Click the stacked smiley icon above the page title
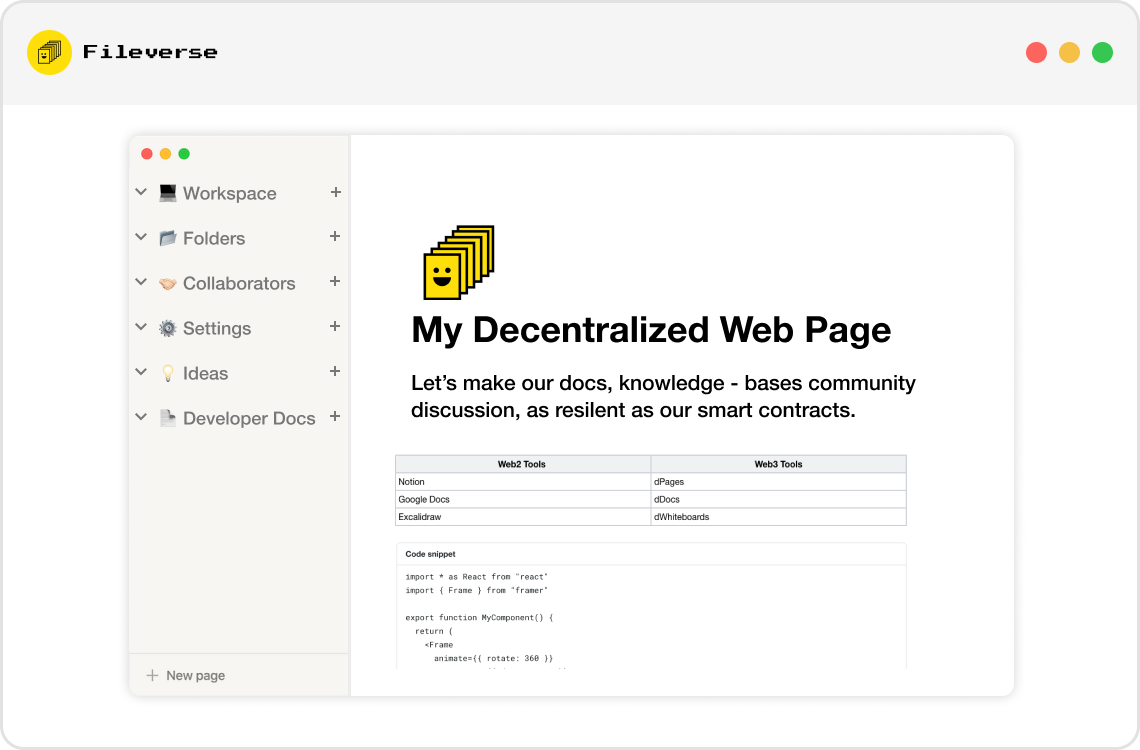 [x=456, y=263]
